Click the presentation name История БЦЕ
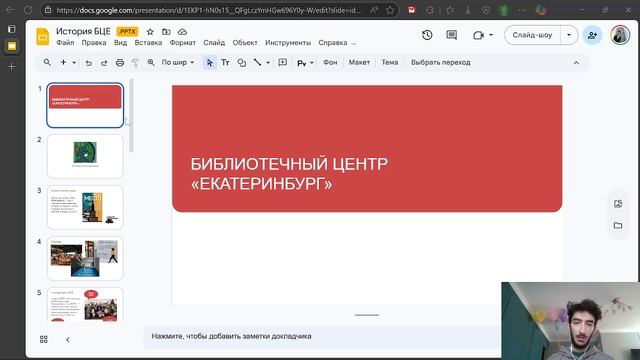This screenshot has width=640, height=360. click(83, 31)
